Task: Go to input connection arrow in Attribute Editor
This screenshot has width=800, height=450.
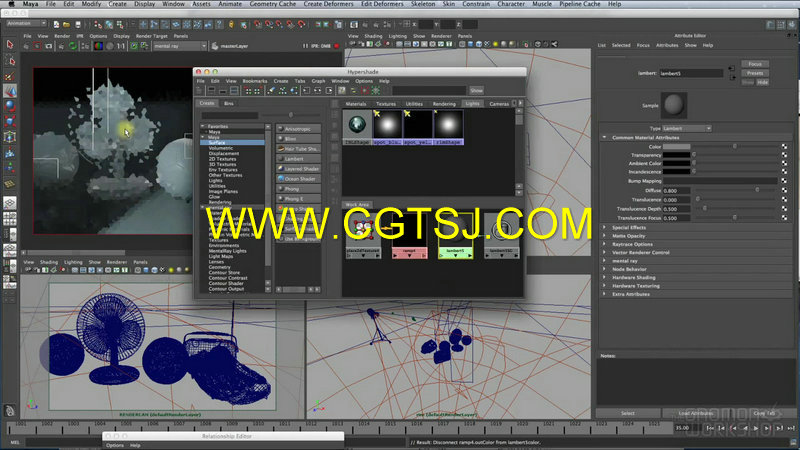Action: click(732, 68)
